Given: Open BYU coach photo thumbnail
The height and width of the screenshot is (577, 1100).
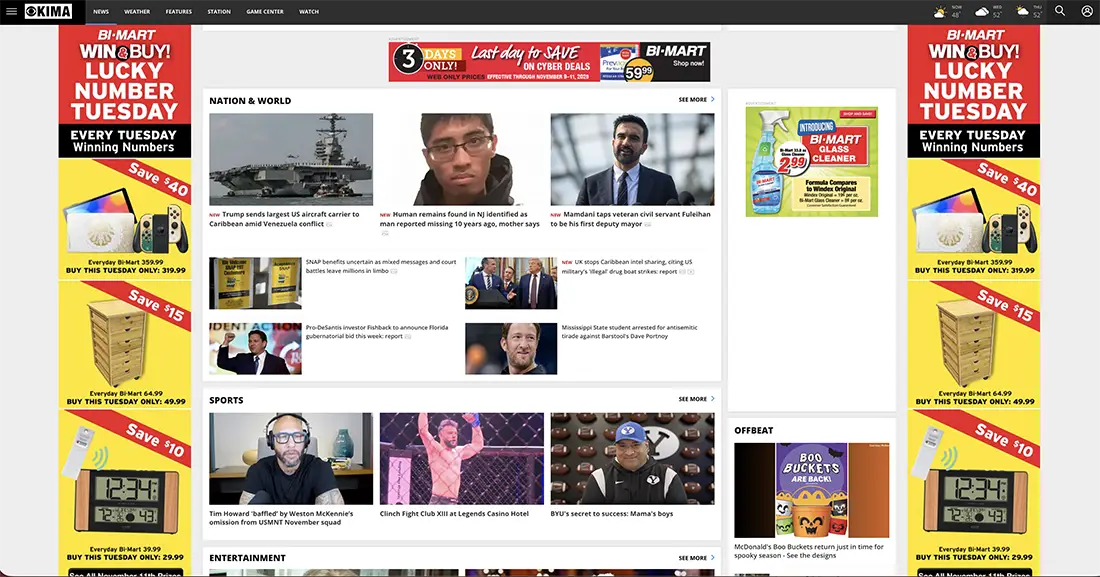Looking at the screenshot, I should coord(632,458).
